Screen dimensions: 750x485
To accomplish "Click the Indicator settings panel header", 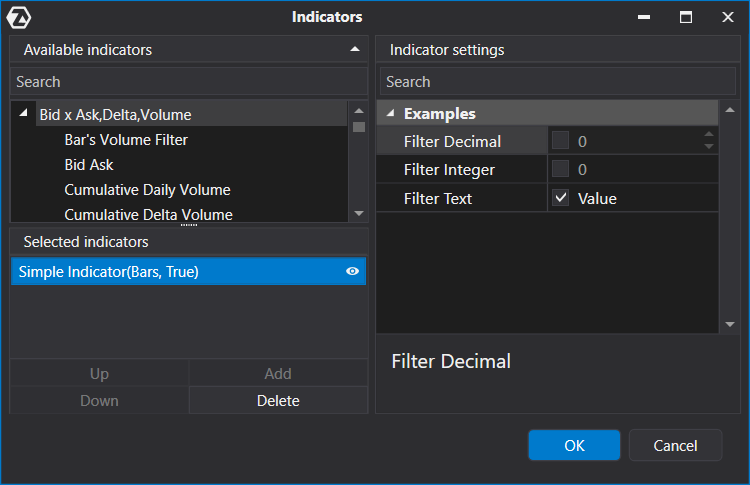I will pyautogui.click(x=558, y=49).
